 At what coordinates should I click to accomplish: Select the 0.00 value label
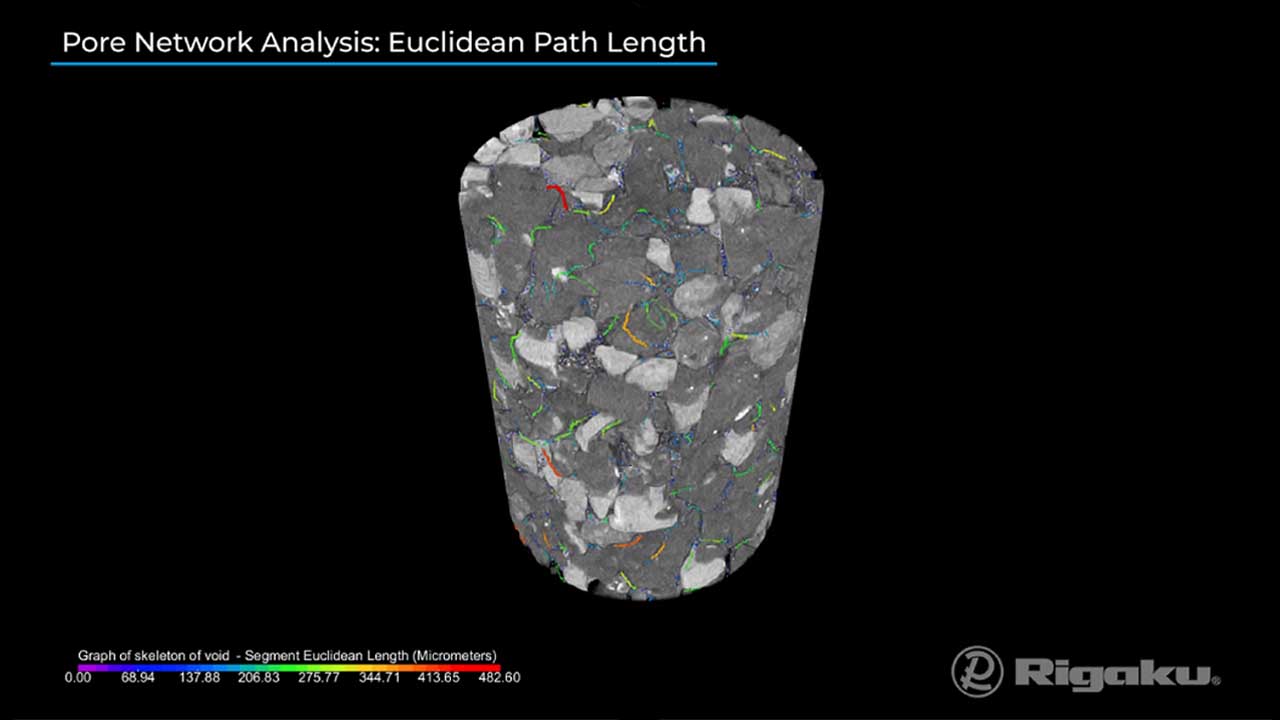pyautogui.click(x=78, y=677)
